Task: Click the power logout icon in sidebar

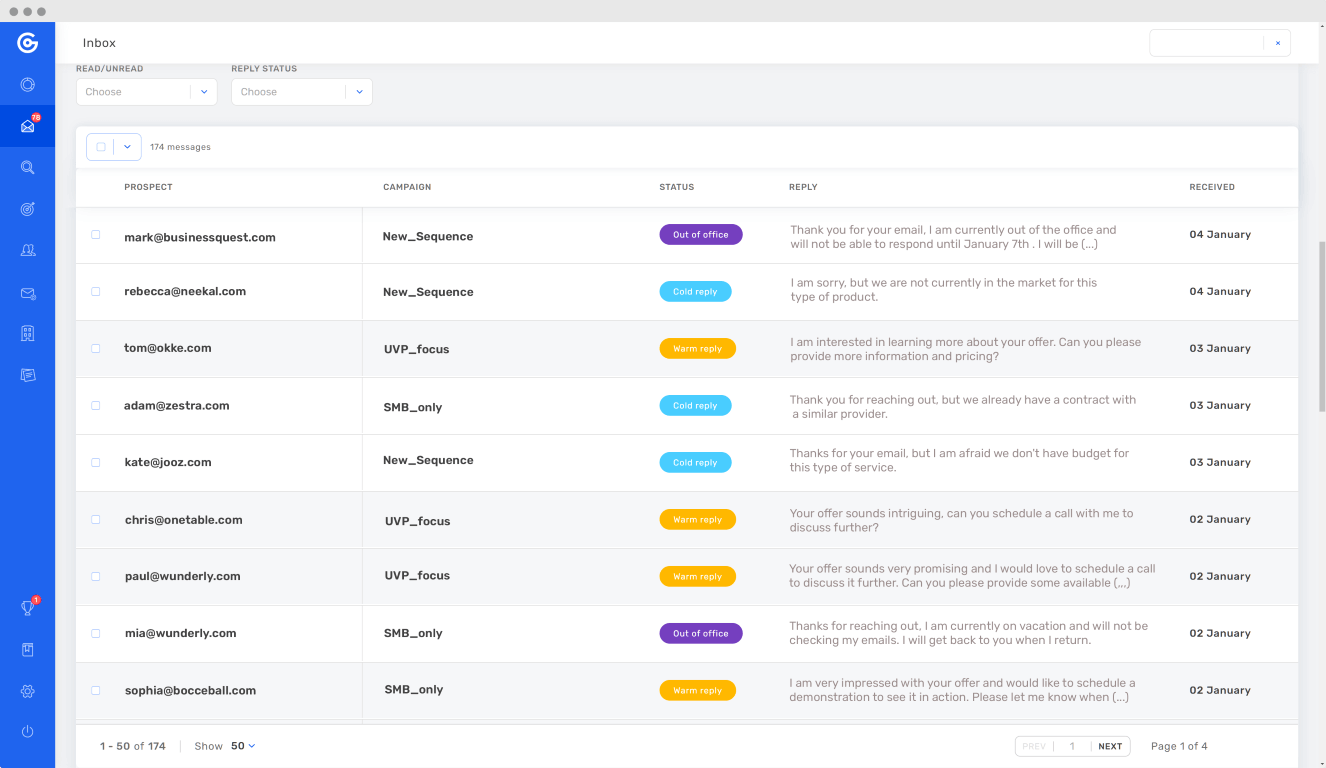Action: pyautogui.click(x=27, y=732)
